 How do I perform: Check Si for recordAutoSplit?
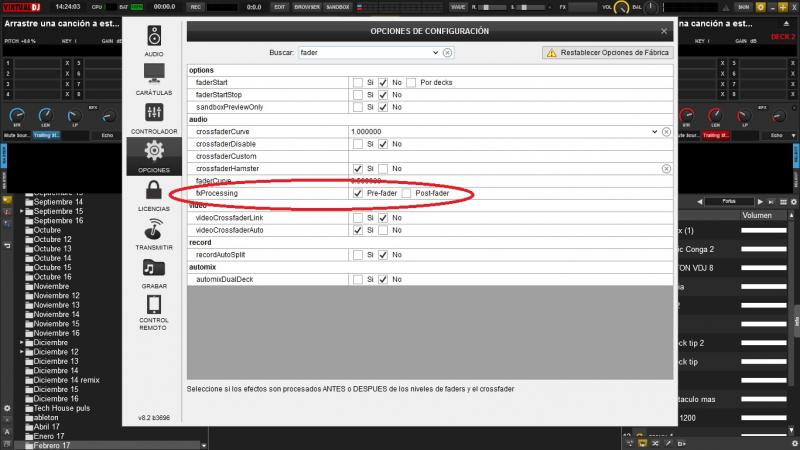(x=358, y=255)
